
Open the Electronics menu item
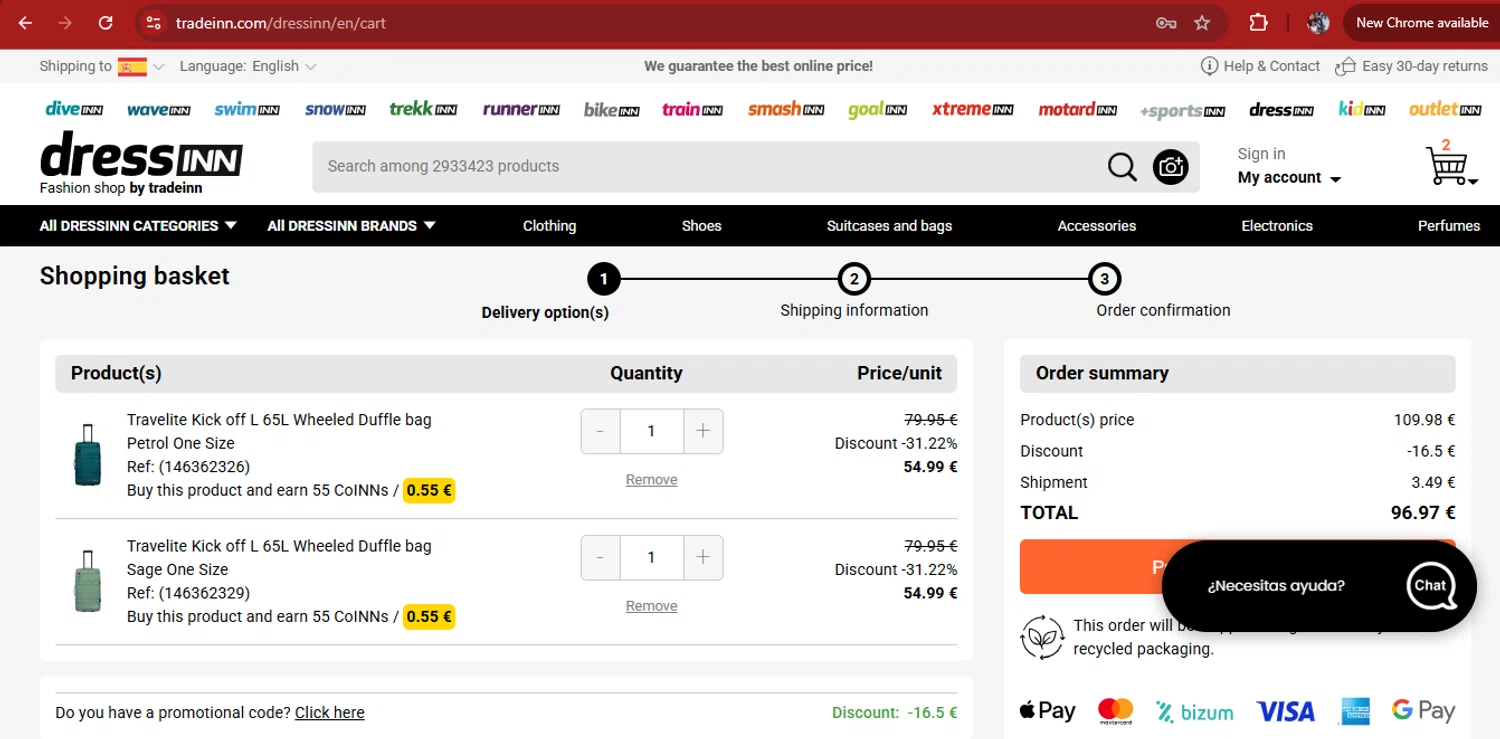click(x=1276, y=226)
